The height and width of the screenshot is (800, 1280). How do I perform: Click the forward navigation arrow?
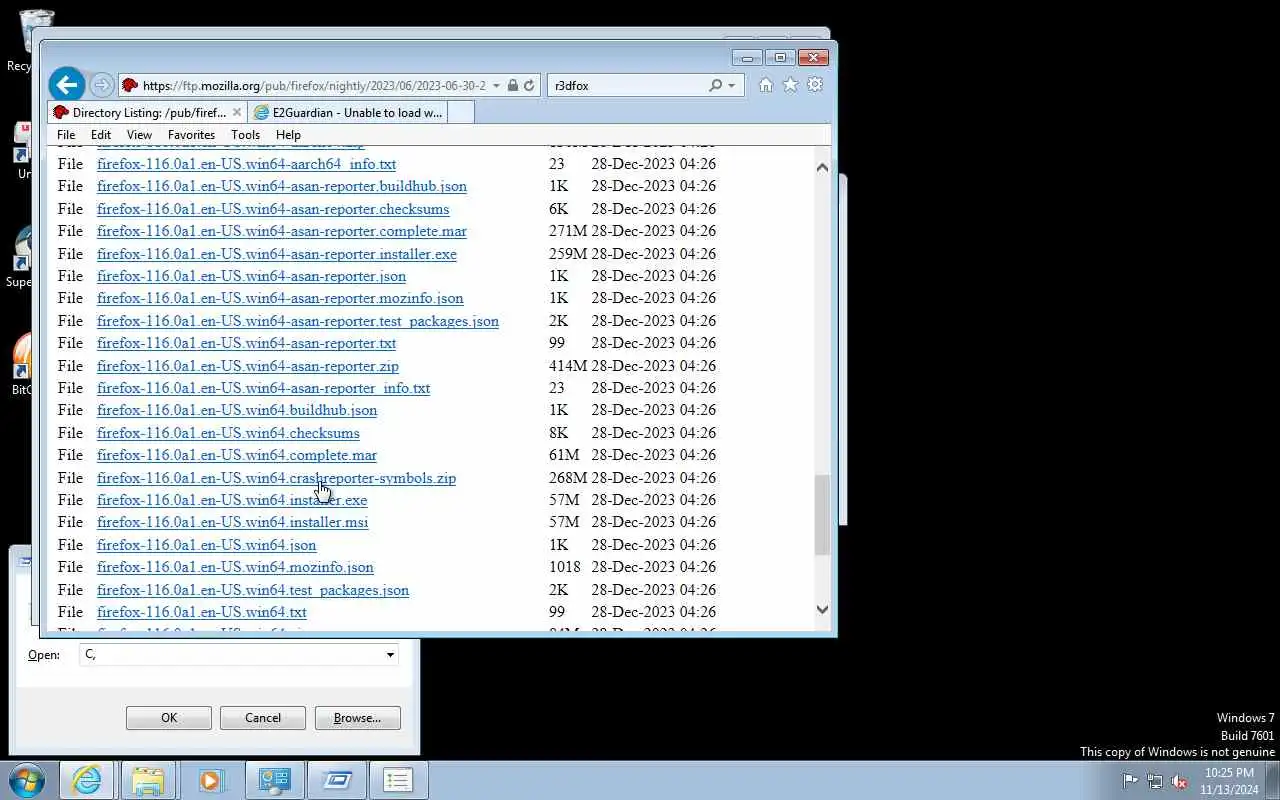[x=101, y=85]
